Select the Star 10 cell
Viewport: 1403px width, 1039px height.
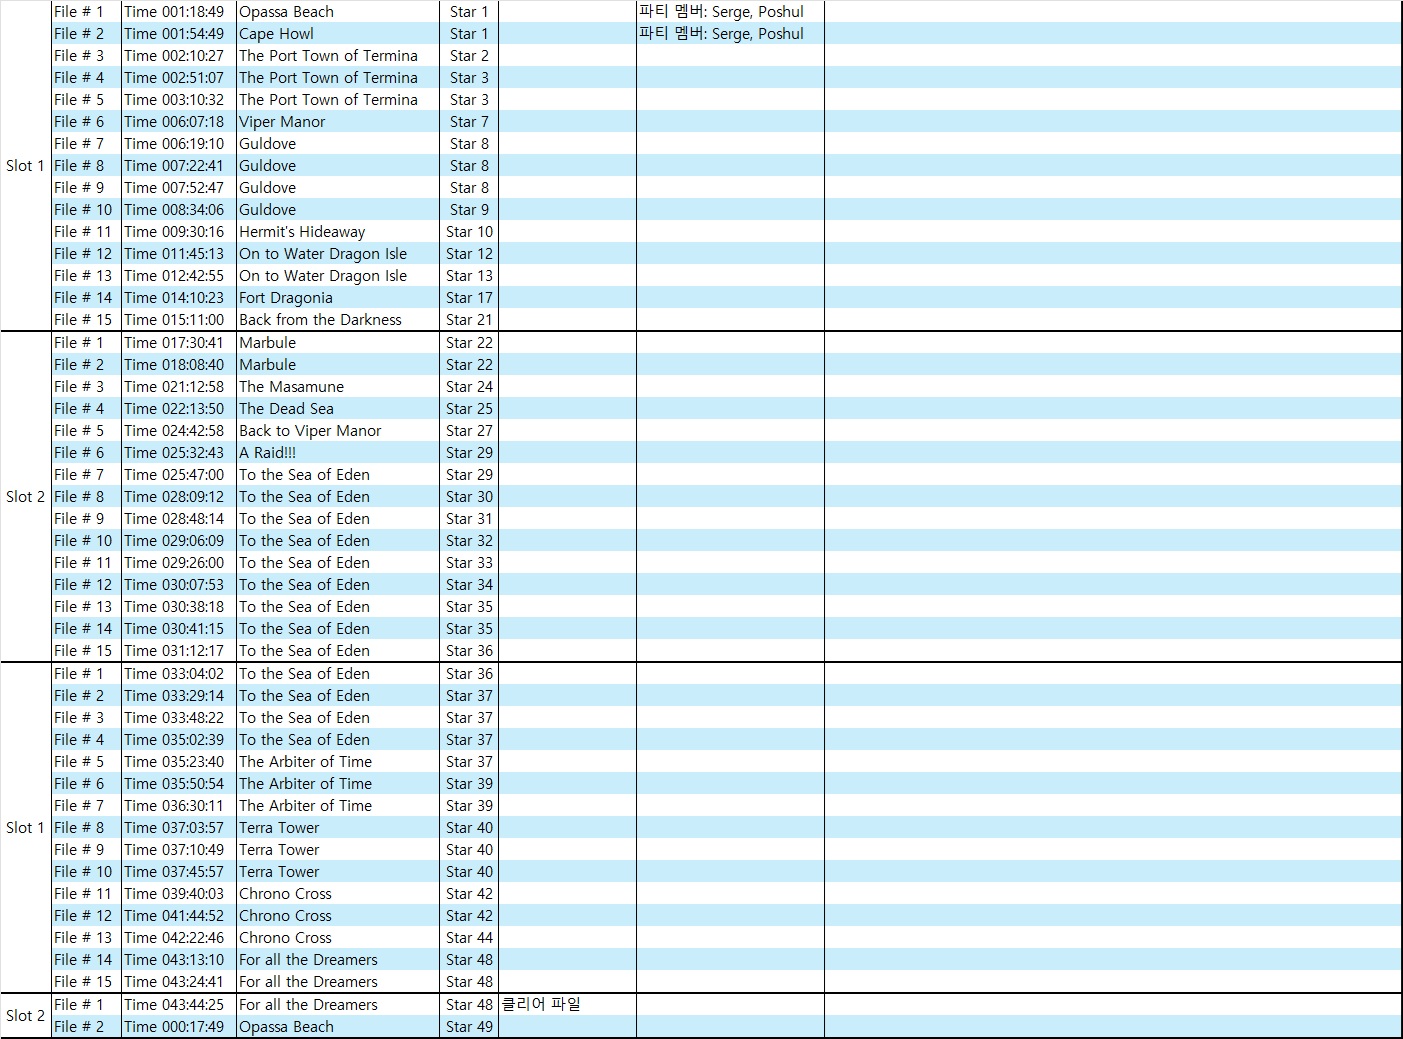point(469,232)
